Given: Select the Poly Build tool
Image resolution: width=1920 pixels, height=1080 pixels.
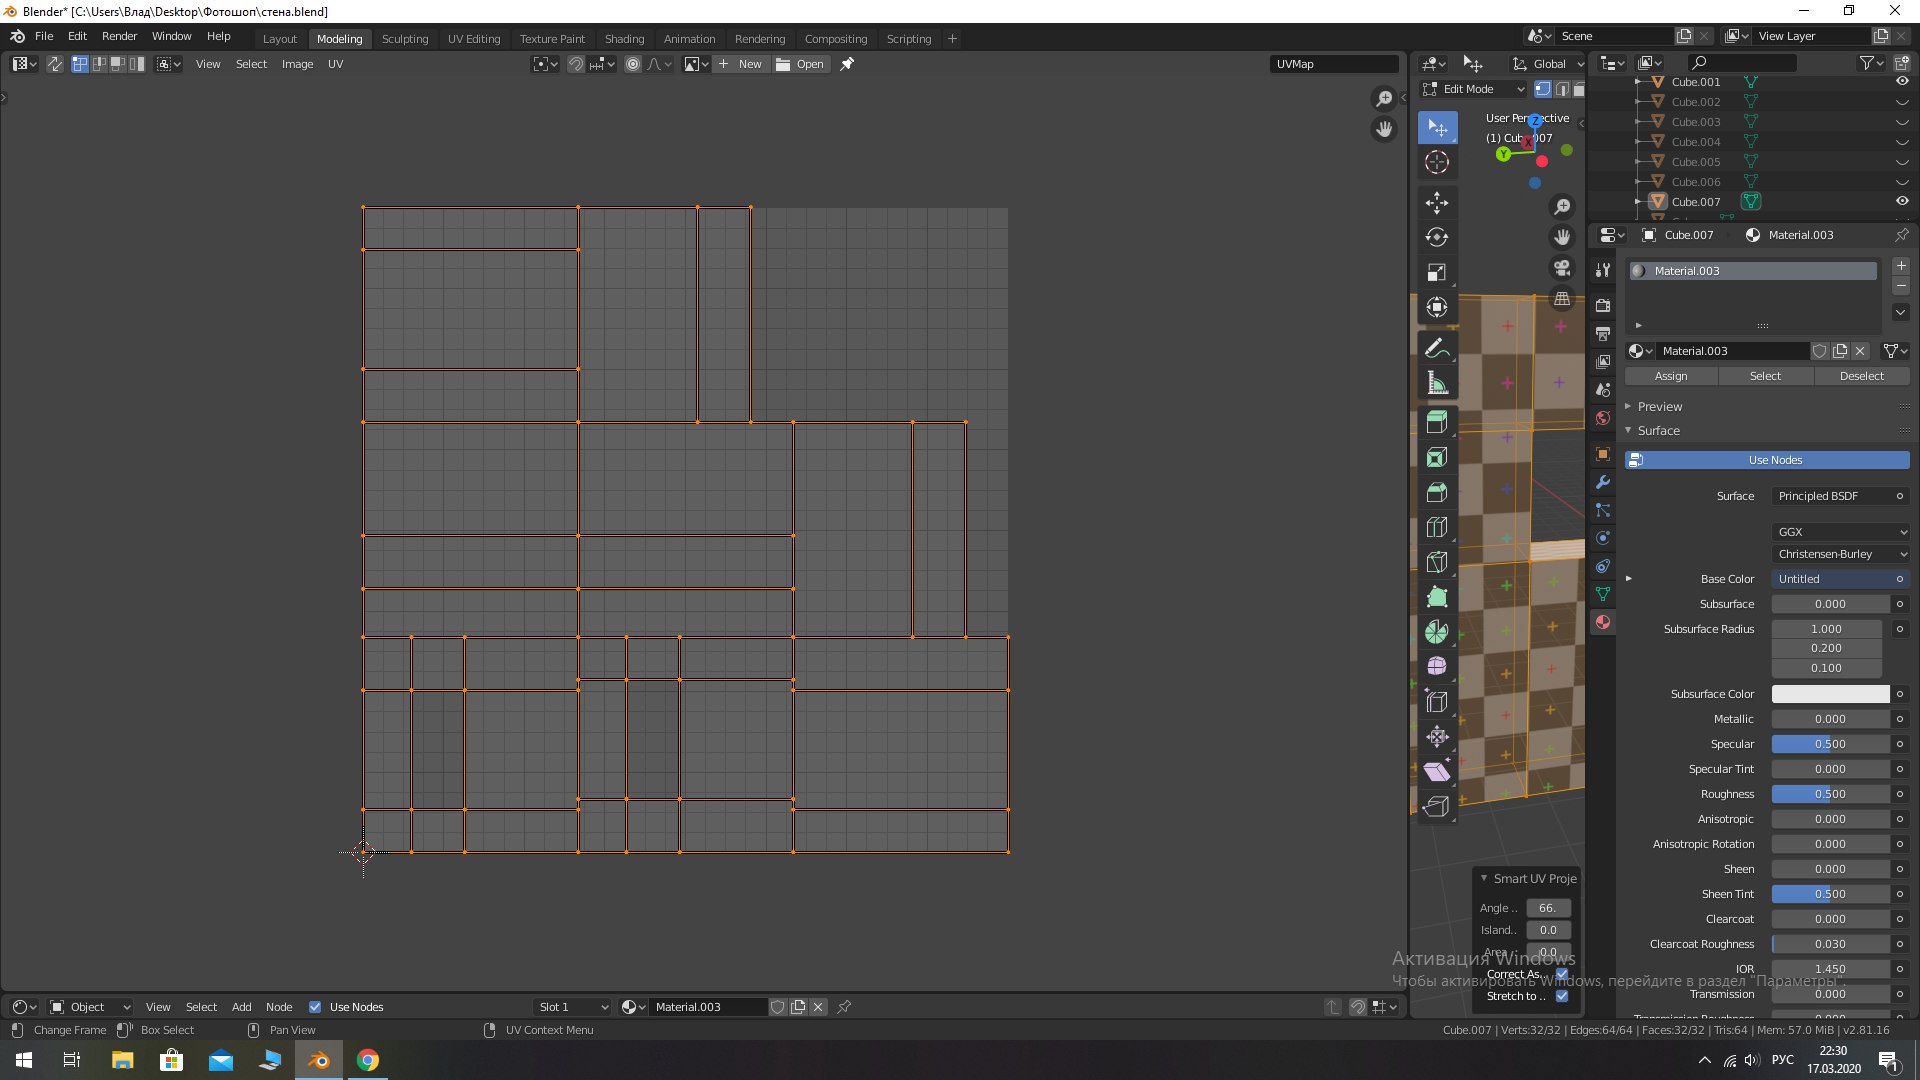Looking at the screenshot, I should tap(1437, 597).
